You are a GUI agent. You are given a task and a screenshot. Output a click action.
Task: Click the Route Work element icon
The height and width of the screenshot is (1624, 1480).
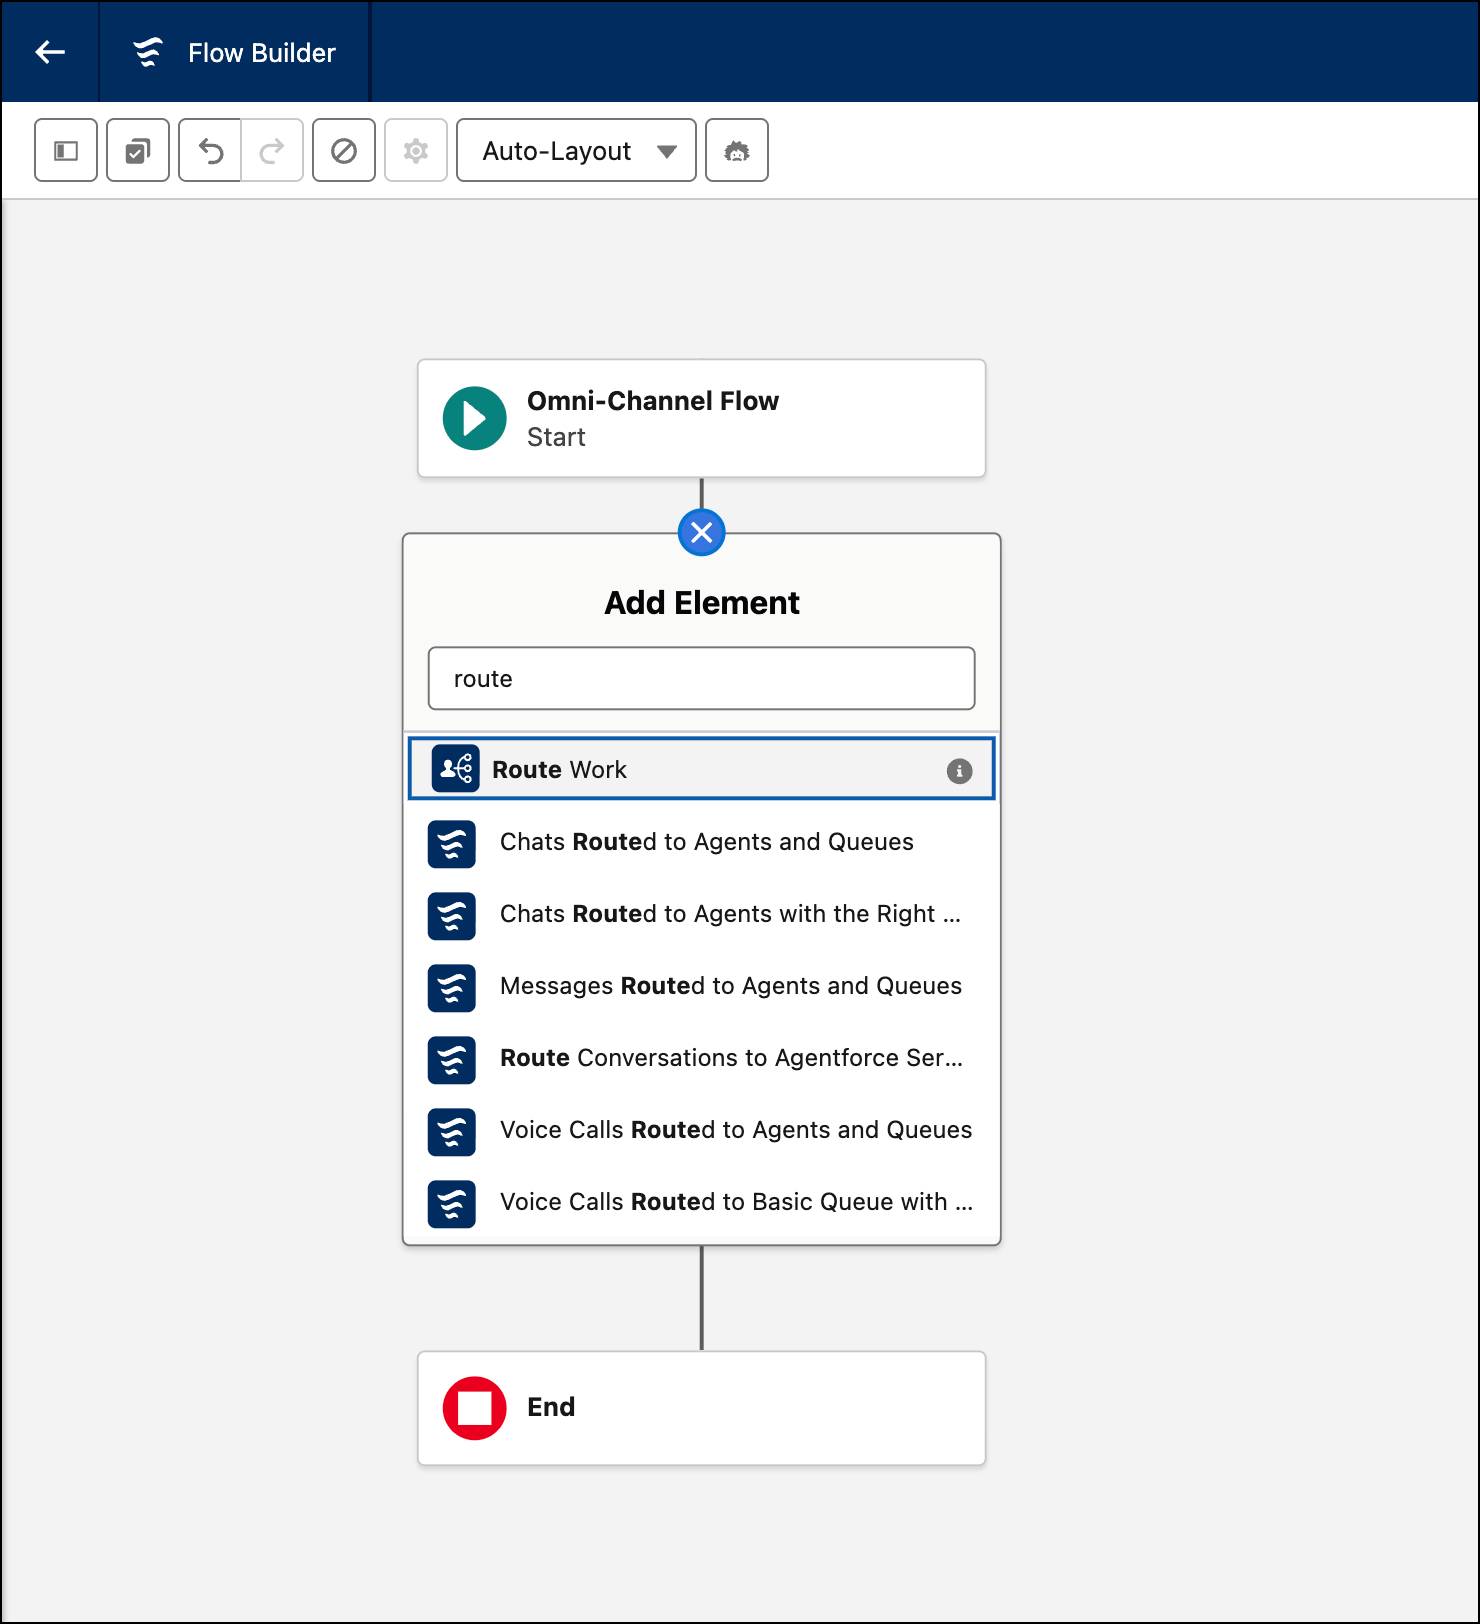click(456, 769)
